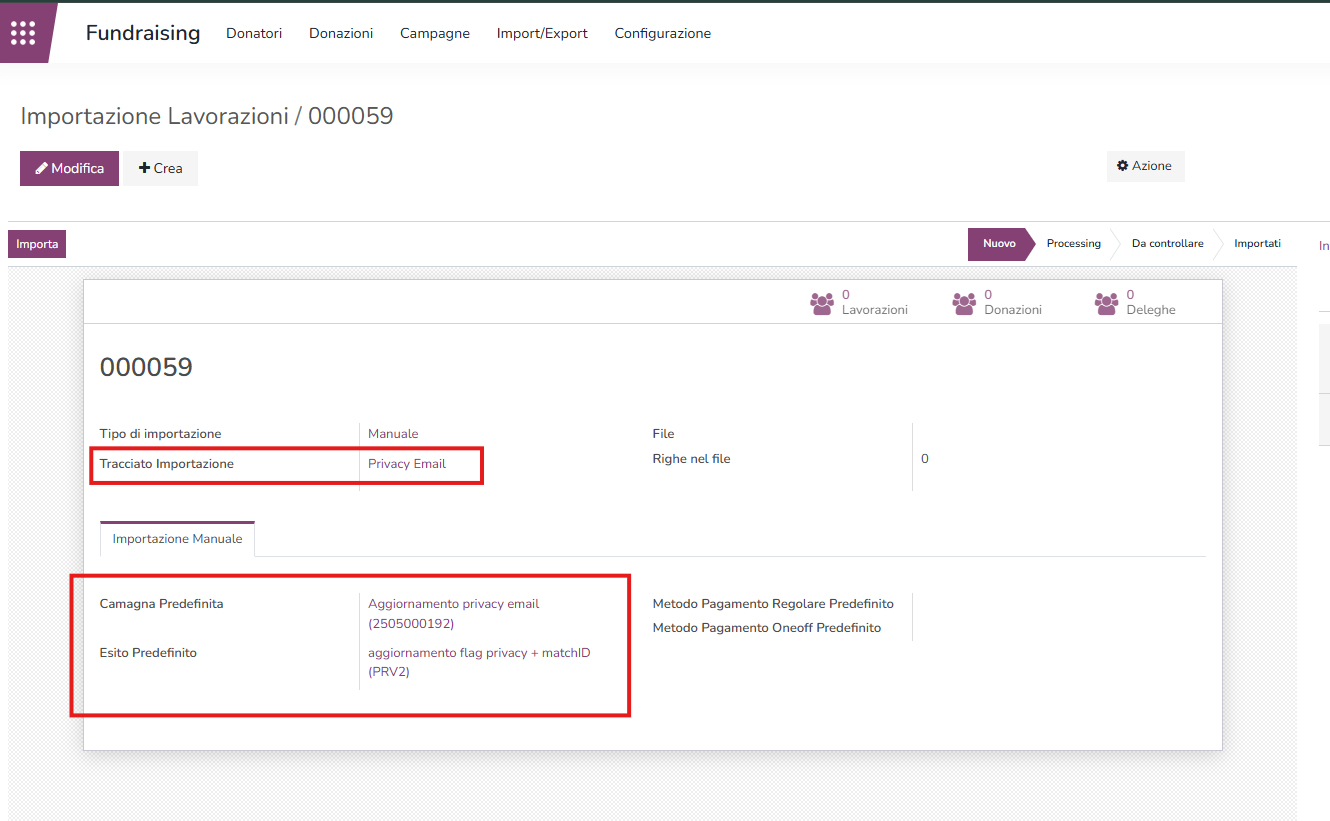Viewport: 1330px width, 821px height.
Task: Click the Modifica edit button
Action: click(x=69, y=168)
